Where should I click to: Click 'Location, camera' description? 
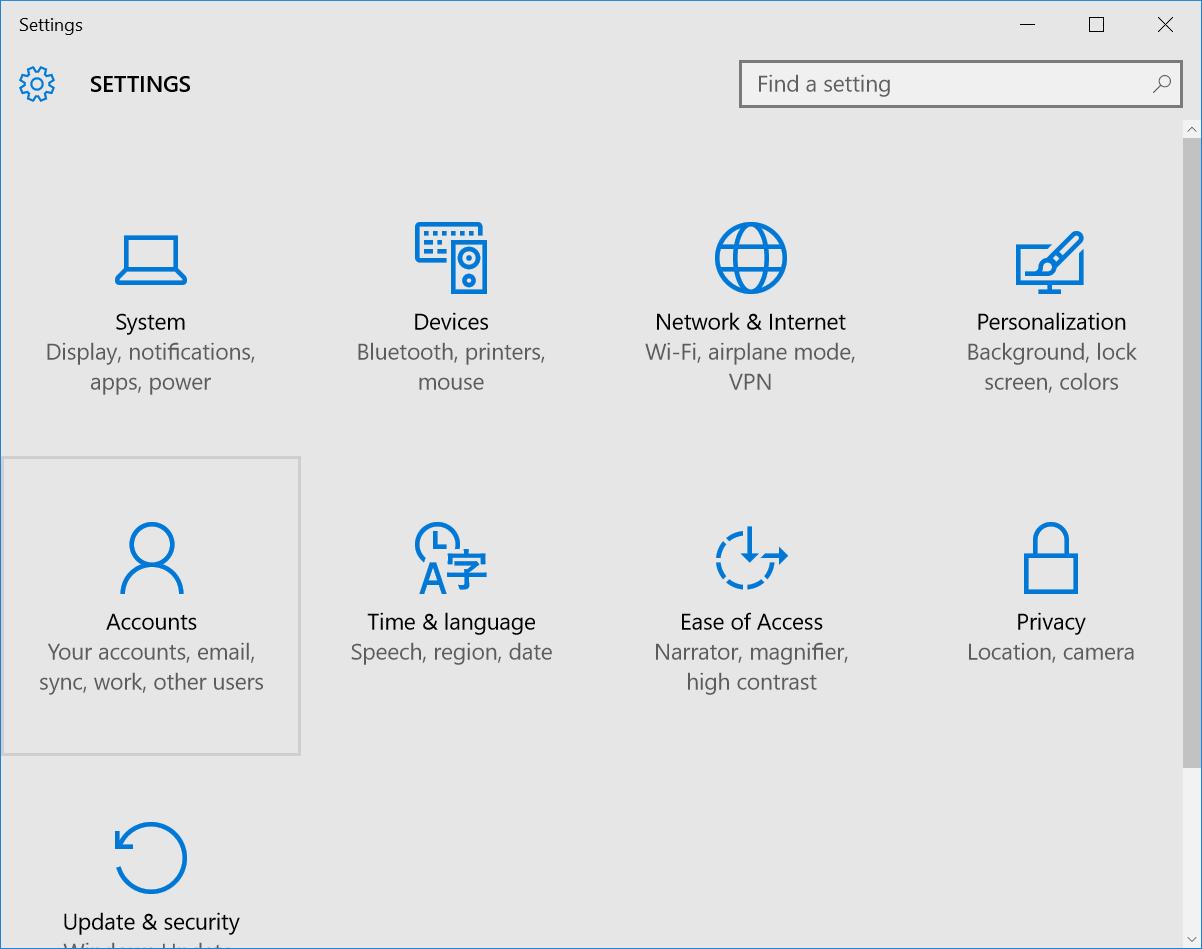pos(1051,652)
